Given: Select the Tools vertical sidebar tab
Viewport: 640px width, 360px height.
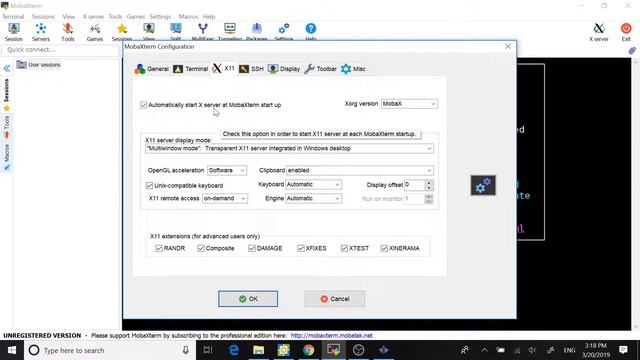Looking at the screenshot, I should tap(7, 127).
